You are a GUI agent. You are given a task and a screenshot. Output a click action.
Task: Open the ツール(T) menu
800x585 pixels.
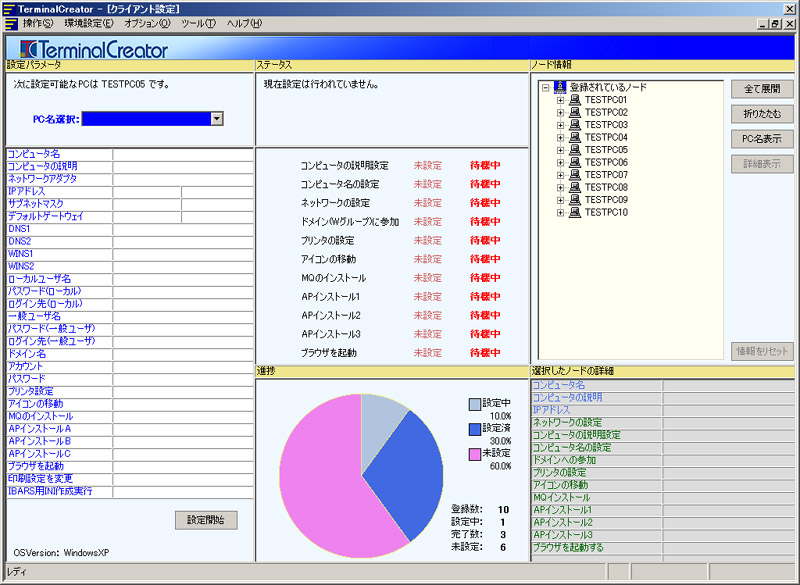tap(198, 23)
